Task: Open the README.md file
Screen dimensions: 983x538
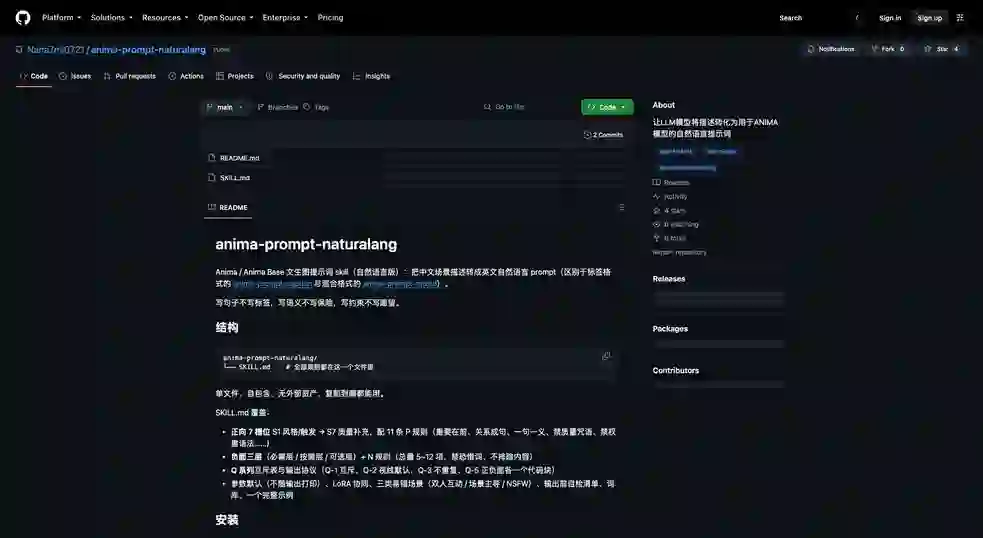Action: (x=239, y=158)
